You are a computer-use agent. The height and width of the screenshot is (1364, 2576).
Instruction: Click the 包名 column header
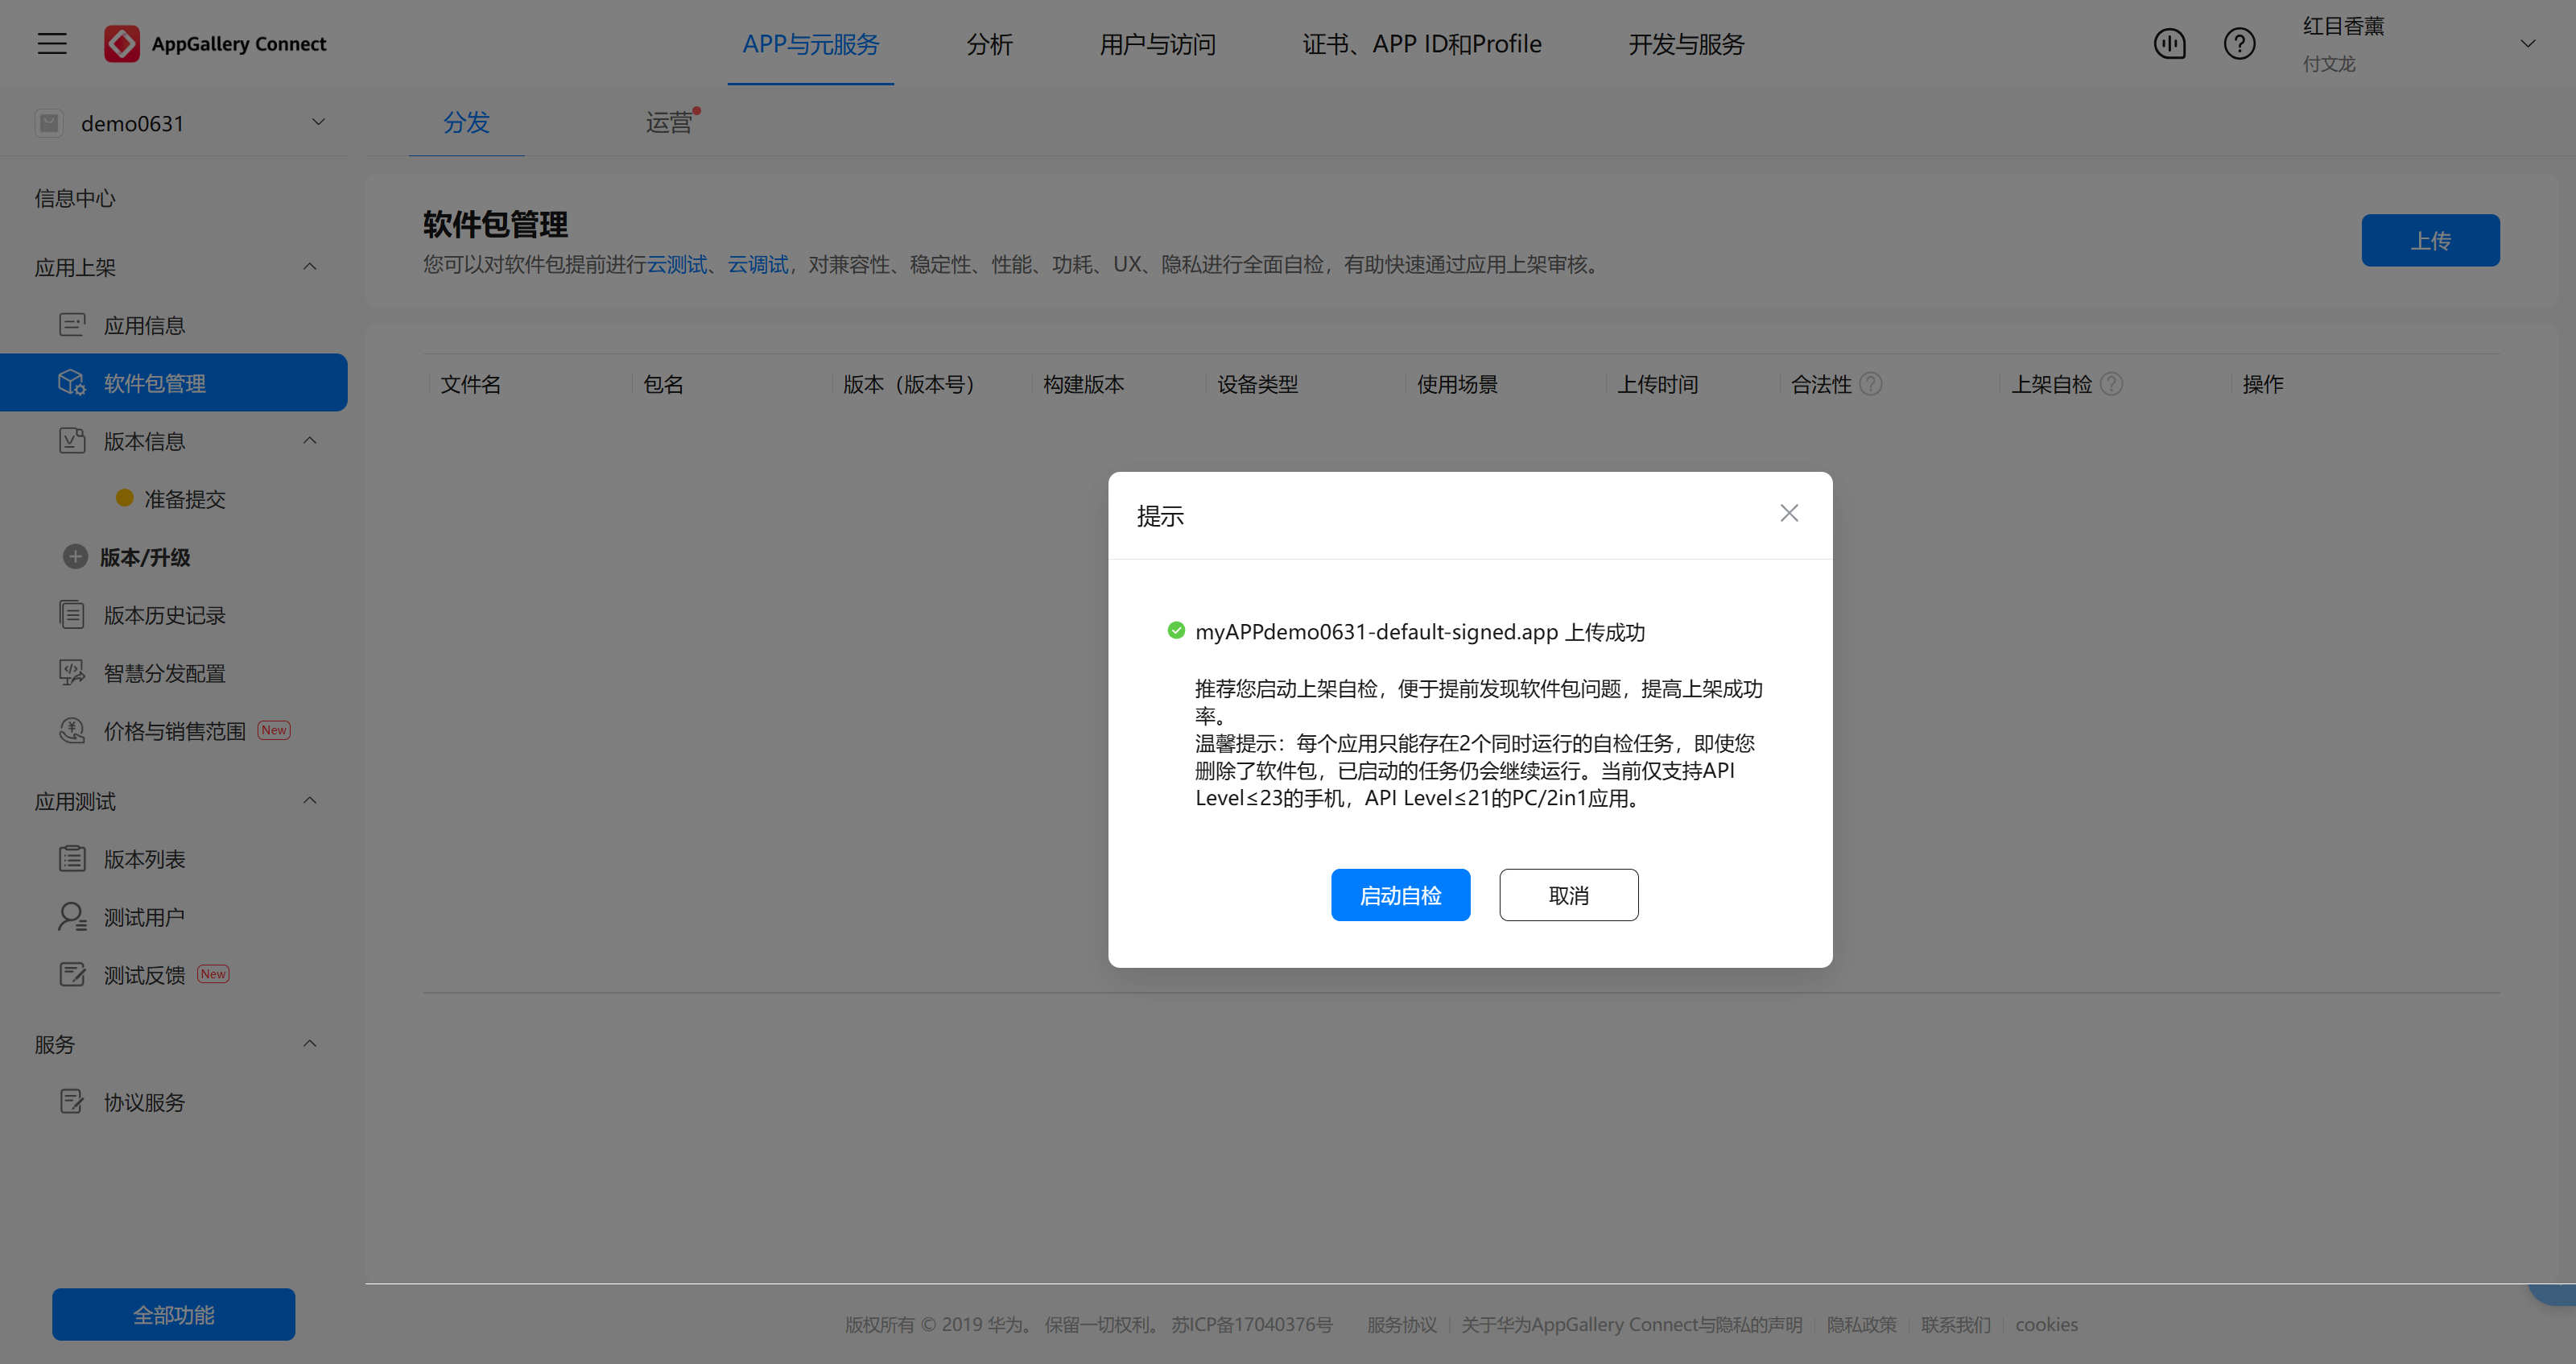click(x=663, y=384)
